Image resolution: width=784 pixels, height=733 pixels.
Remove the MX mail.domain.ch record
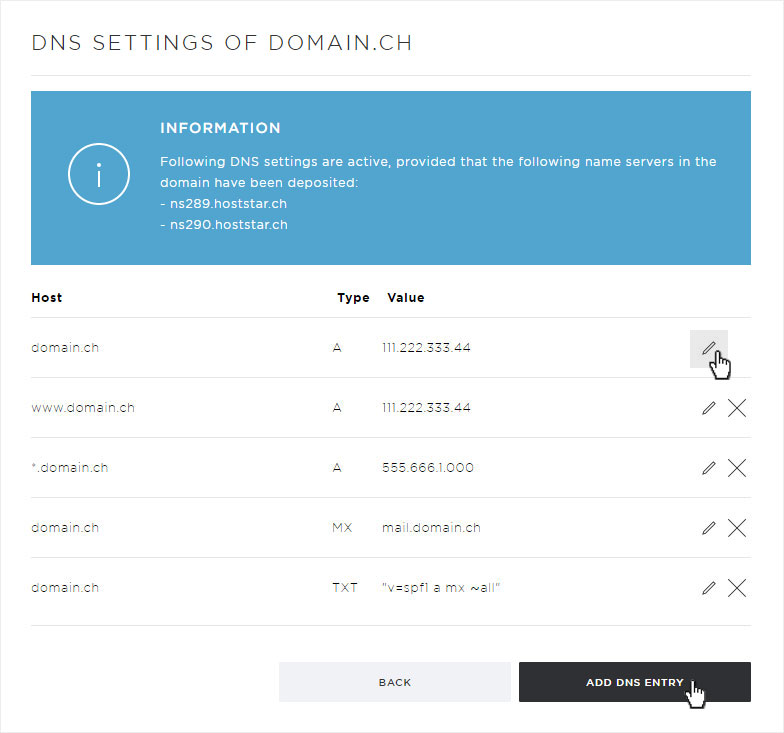(x=737, y=528)
